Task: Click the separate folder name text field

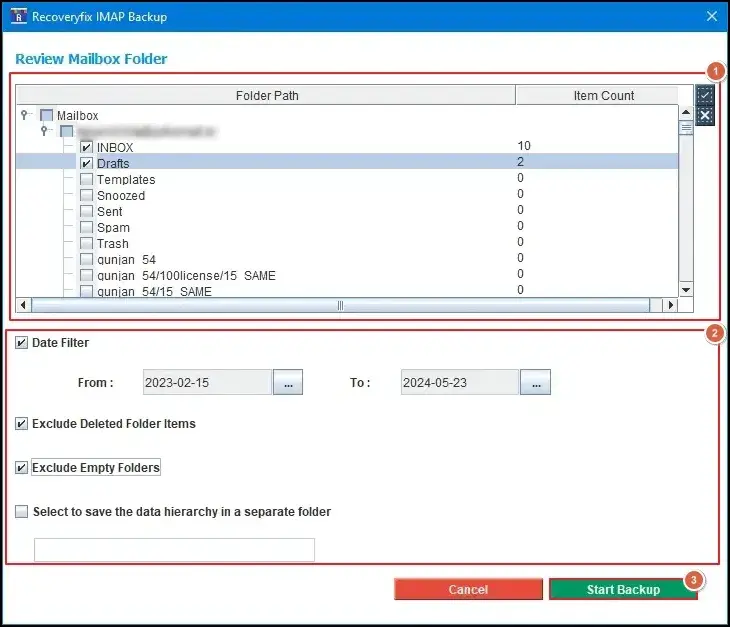Action: click(174, 550)
